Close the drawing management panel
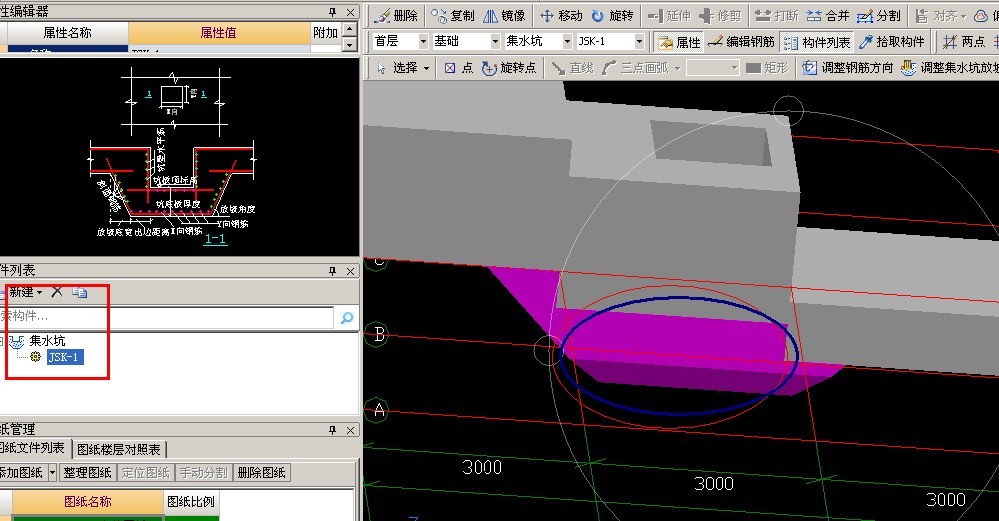Screen dimensions: 999x521 click(x=350, y=431)
